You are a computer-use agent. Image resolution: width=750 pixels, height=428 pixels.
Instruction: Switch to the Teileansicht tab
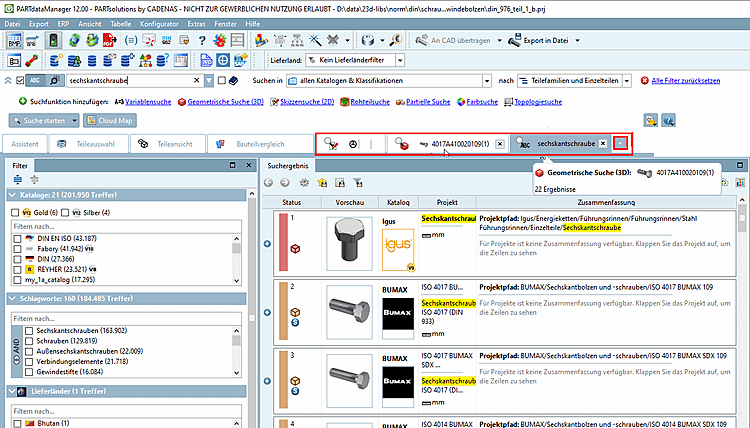click(168, 144)
